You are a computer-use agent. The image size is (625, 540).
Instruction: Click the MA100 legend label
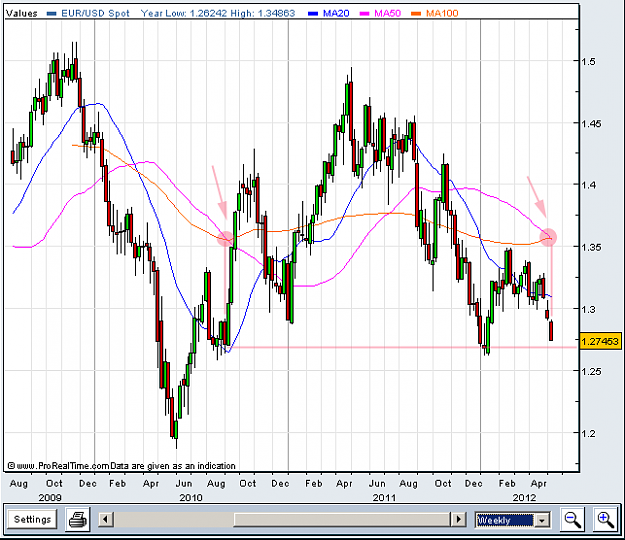442,13
